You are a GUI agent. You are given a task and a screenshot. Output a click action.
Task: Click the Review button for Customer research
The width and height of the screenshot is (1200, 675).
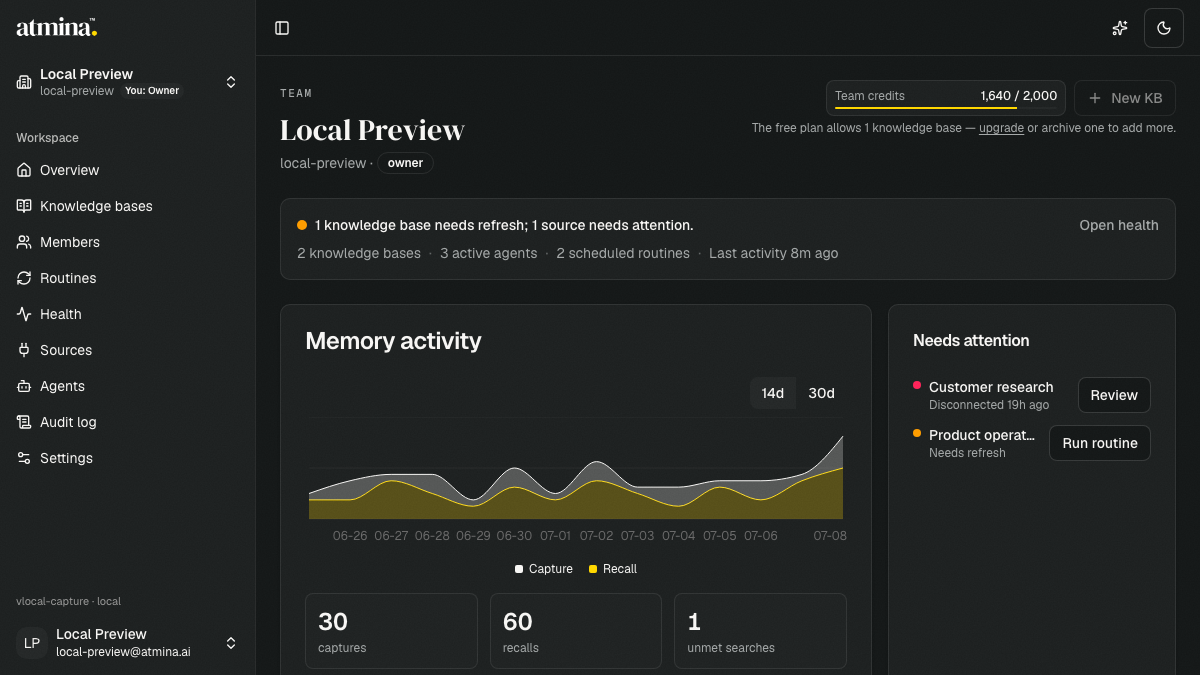pyautogui.click(x=1114, y=395)
